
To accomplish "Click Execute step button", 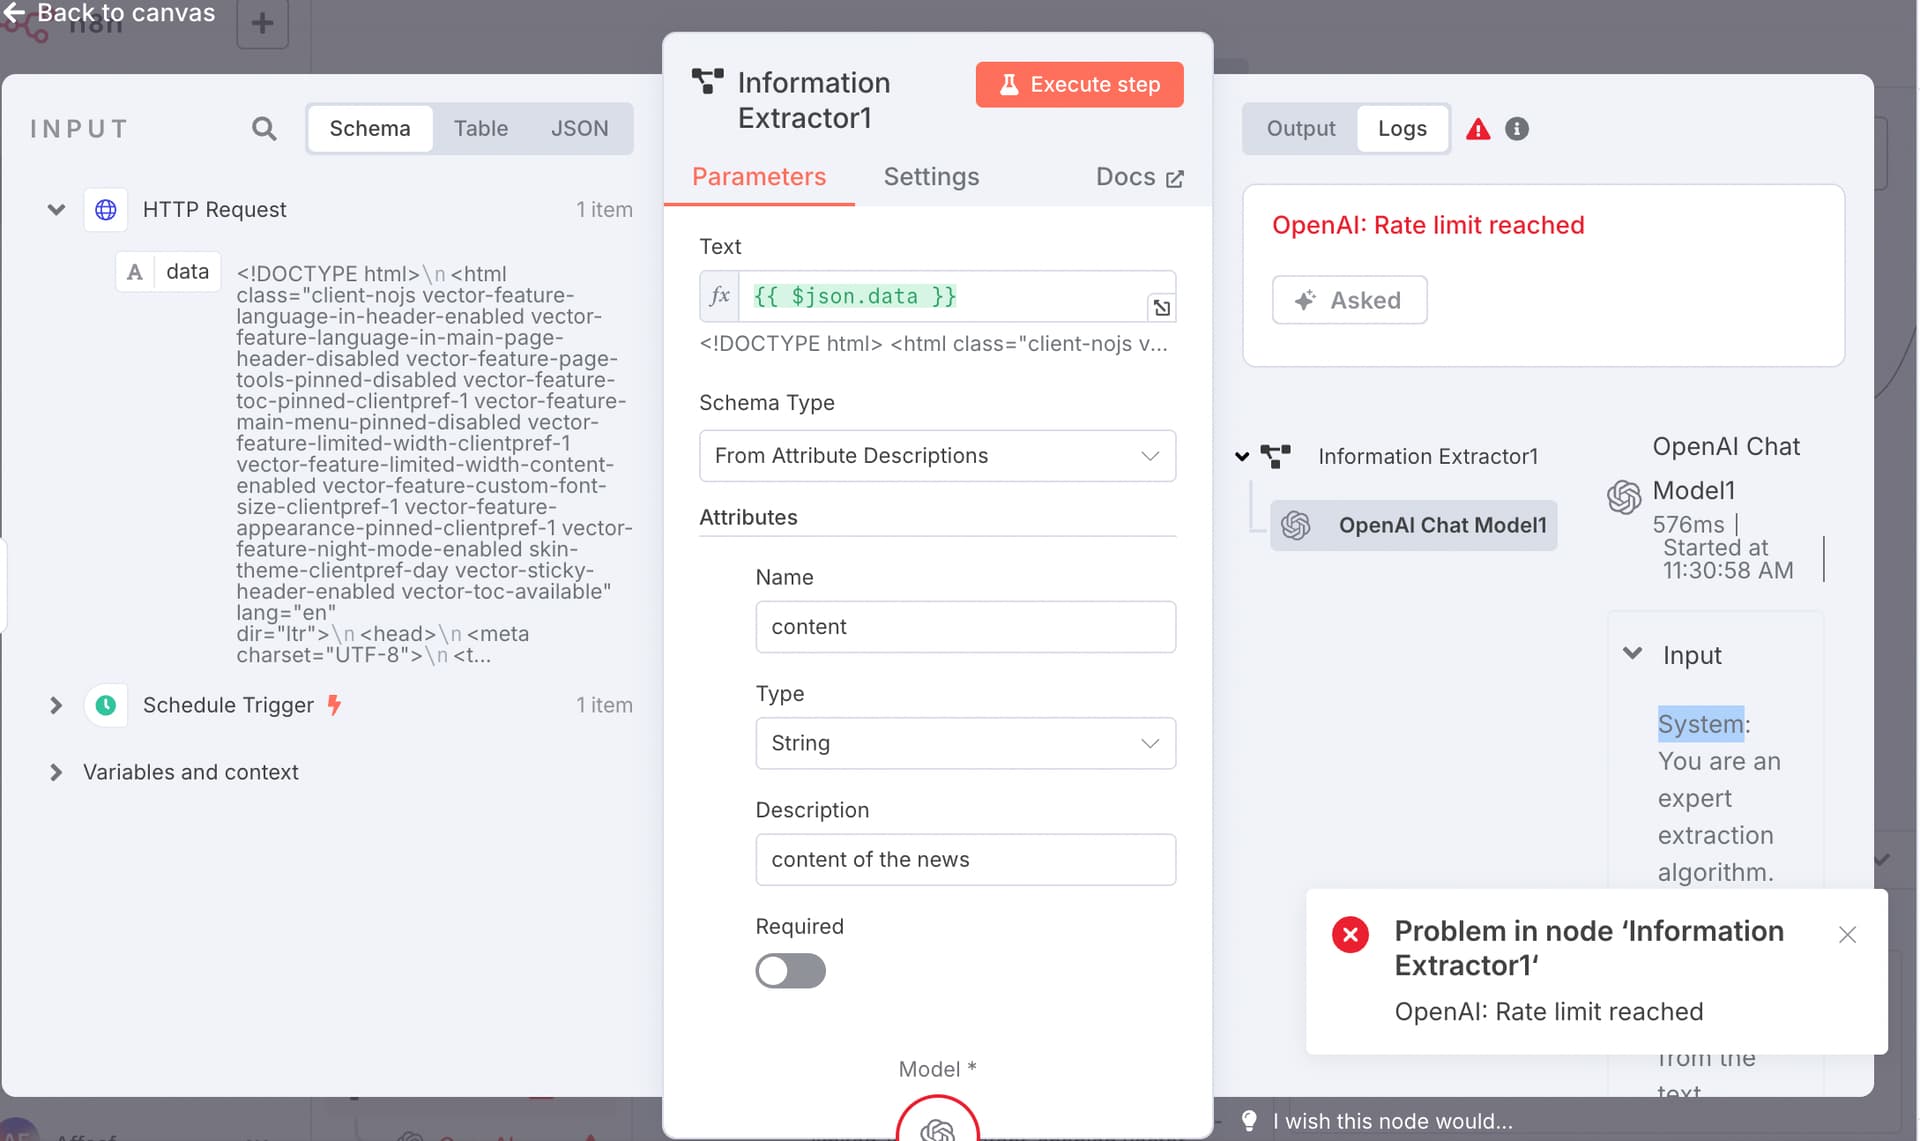I will coord(1079,85).
